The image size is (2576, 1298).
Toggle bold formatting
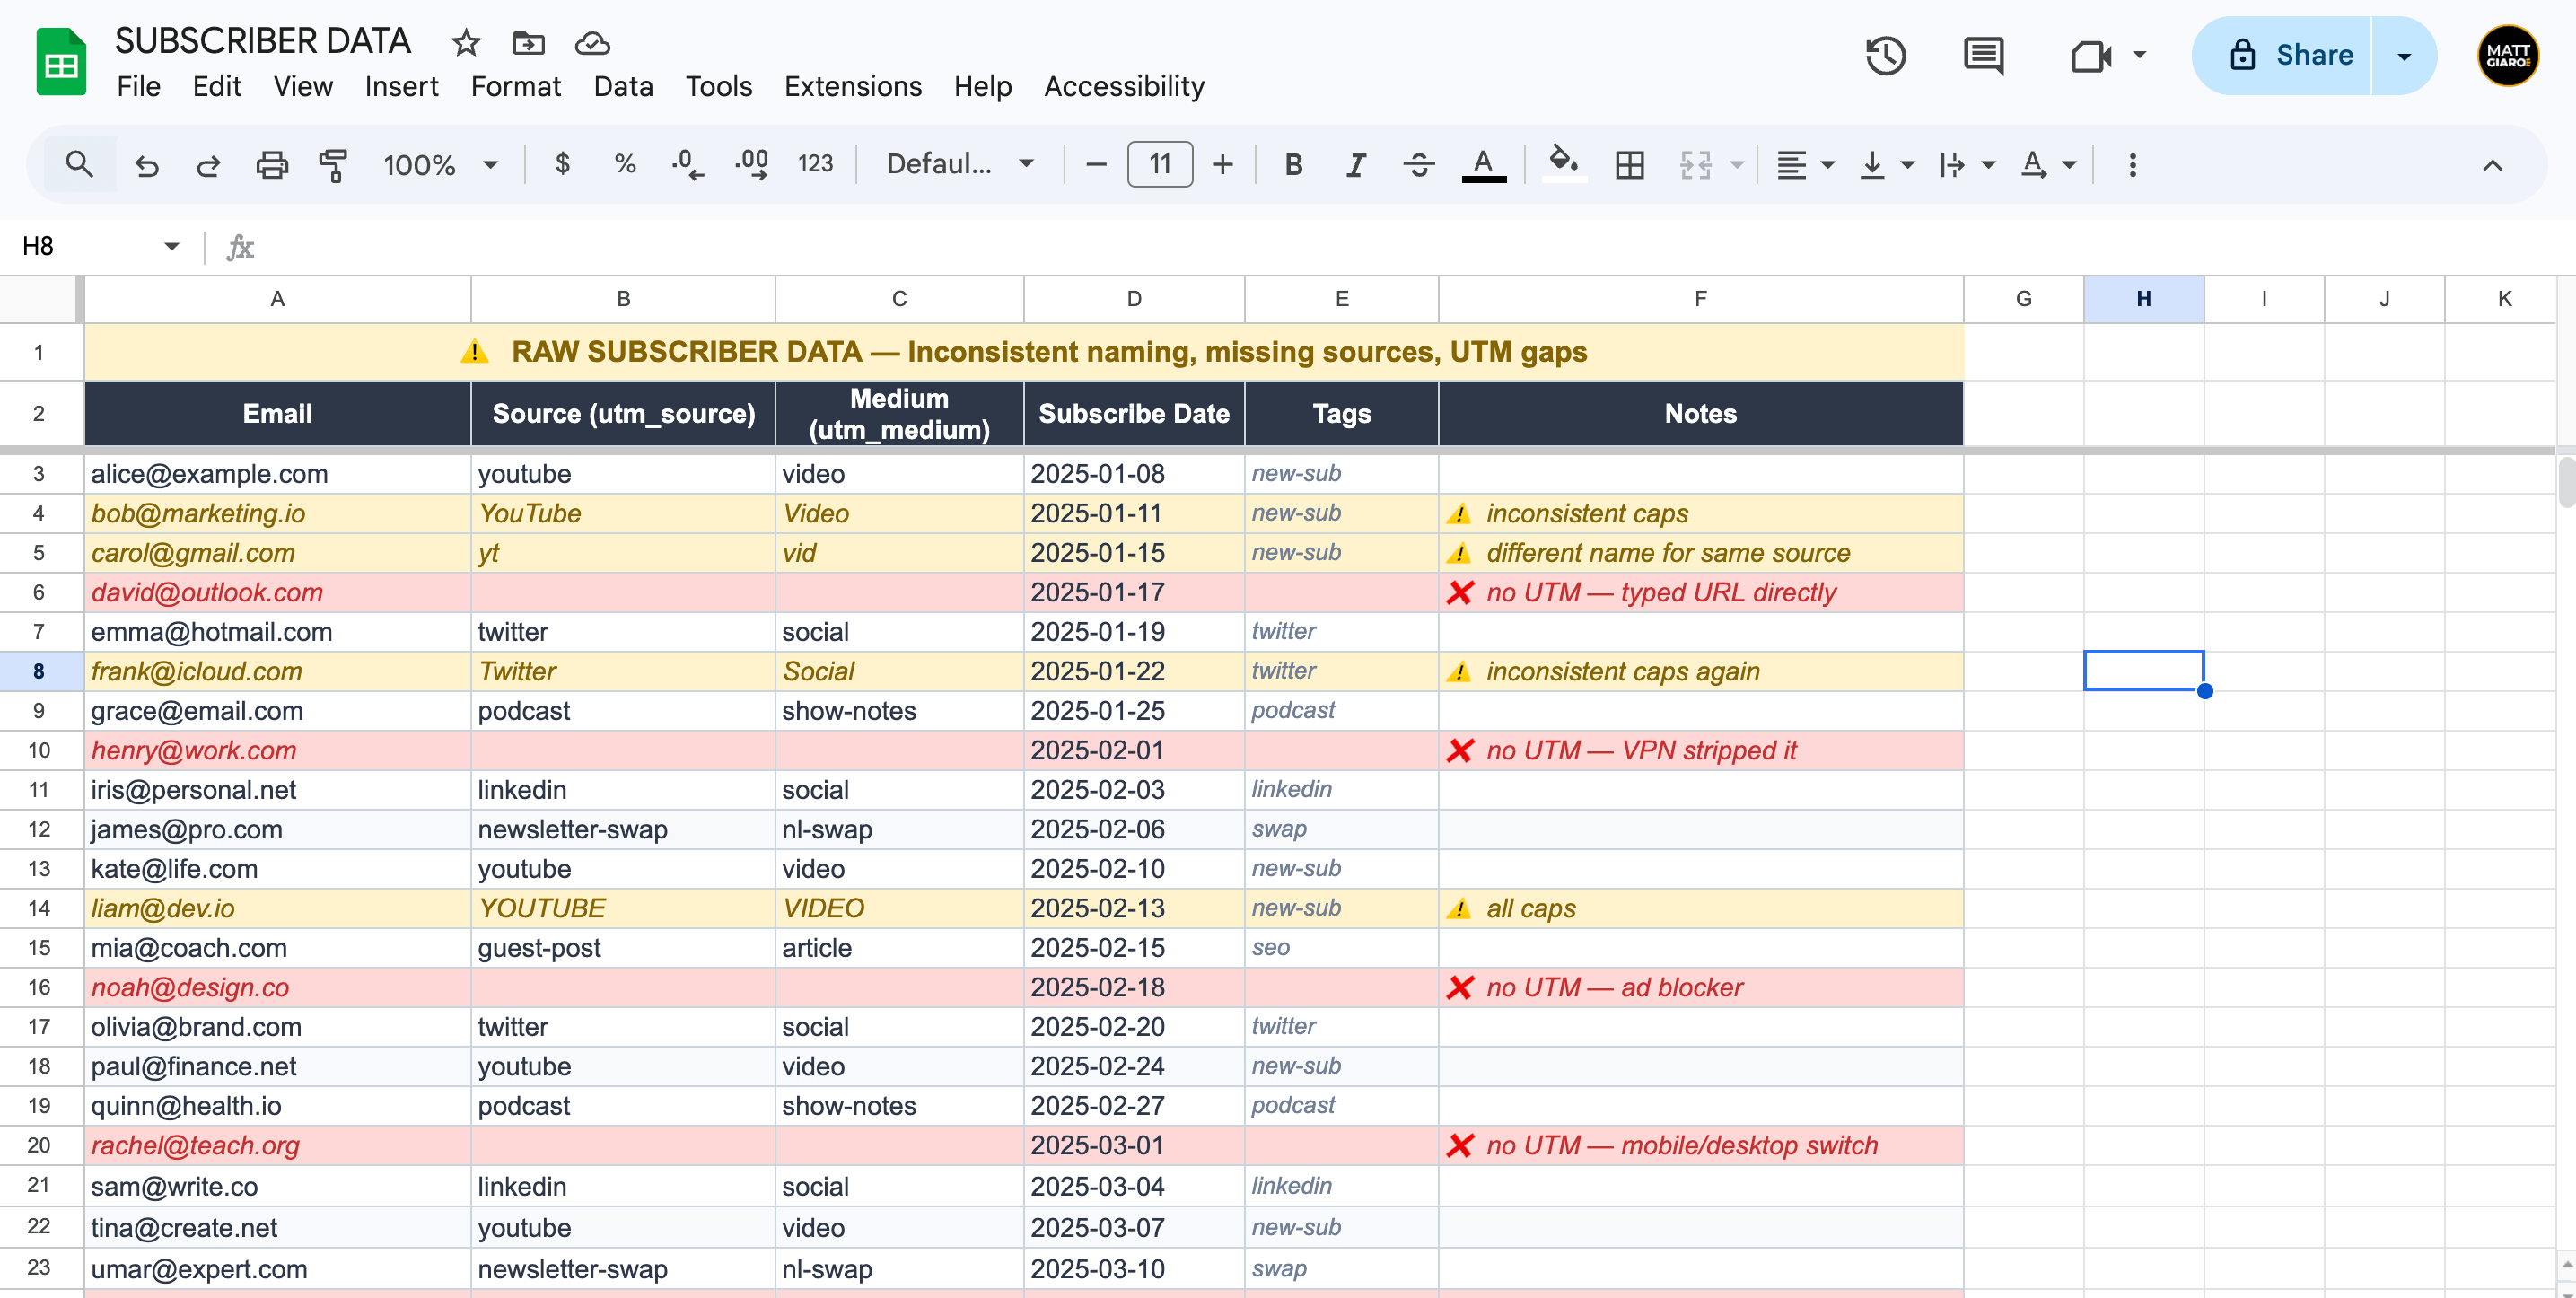coord(1293,164)
